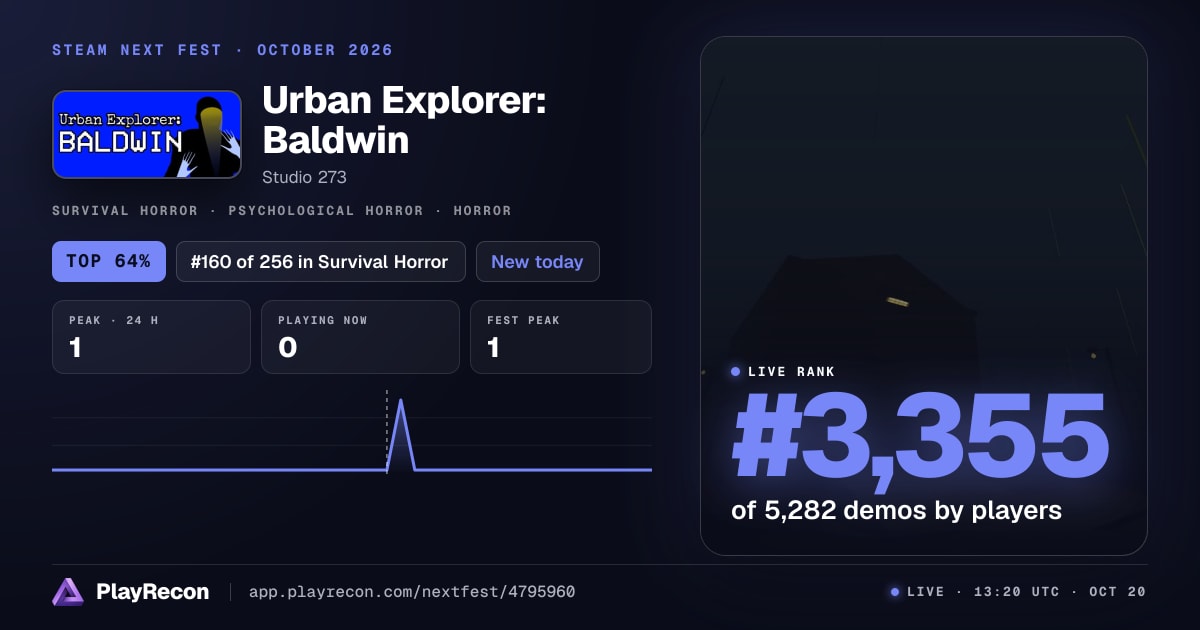Open the Peak 24 H stat card

point(151,337)
